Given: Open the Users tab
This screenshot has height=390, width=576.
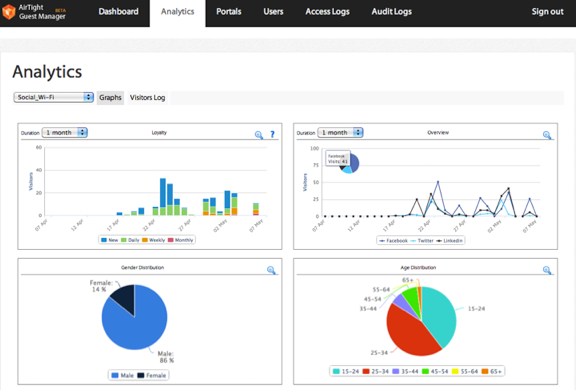Looking at the screenshot, I should click(273, 12).
